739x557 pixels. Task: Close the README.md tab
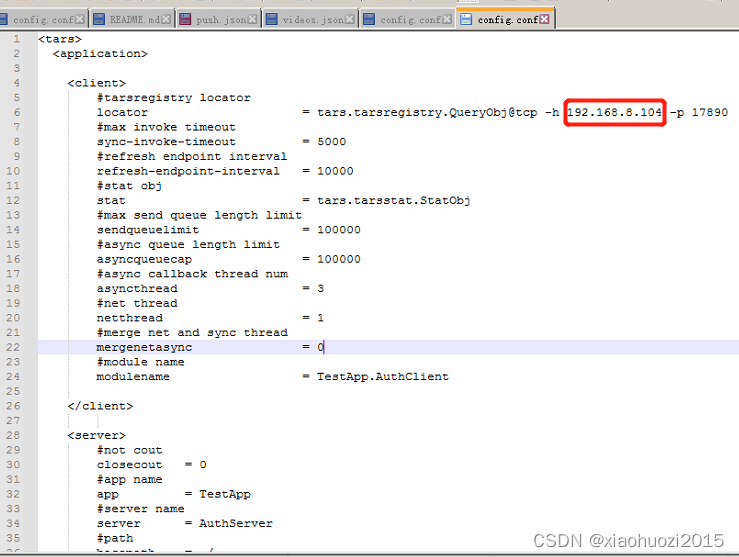pyautogui.click(x=166, y=19)
